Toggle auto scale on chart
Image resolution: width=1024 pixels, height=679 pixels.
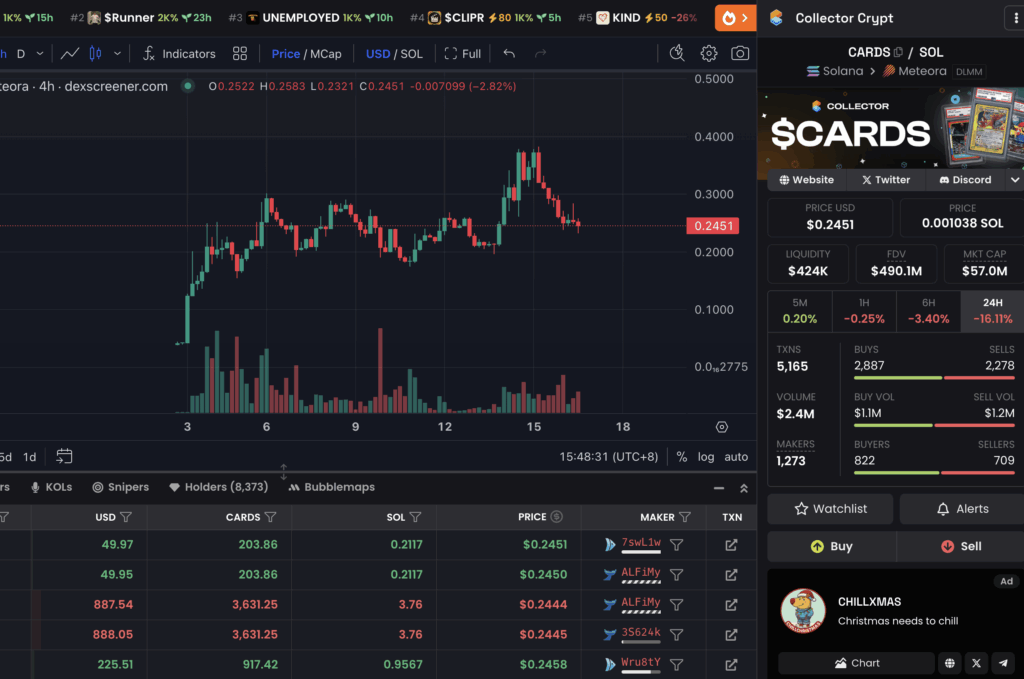click(736, 457)
